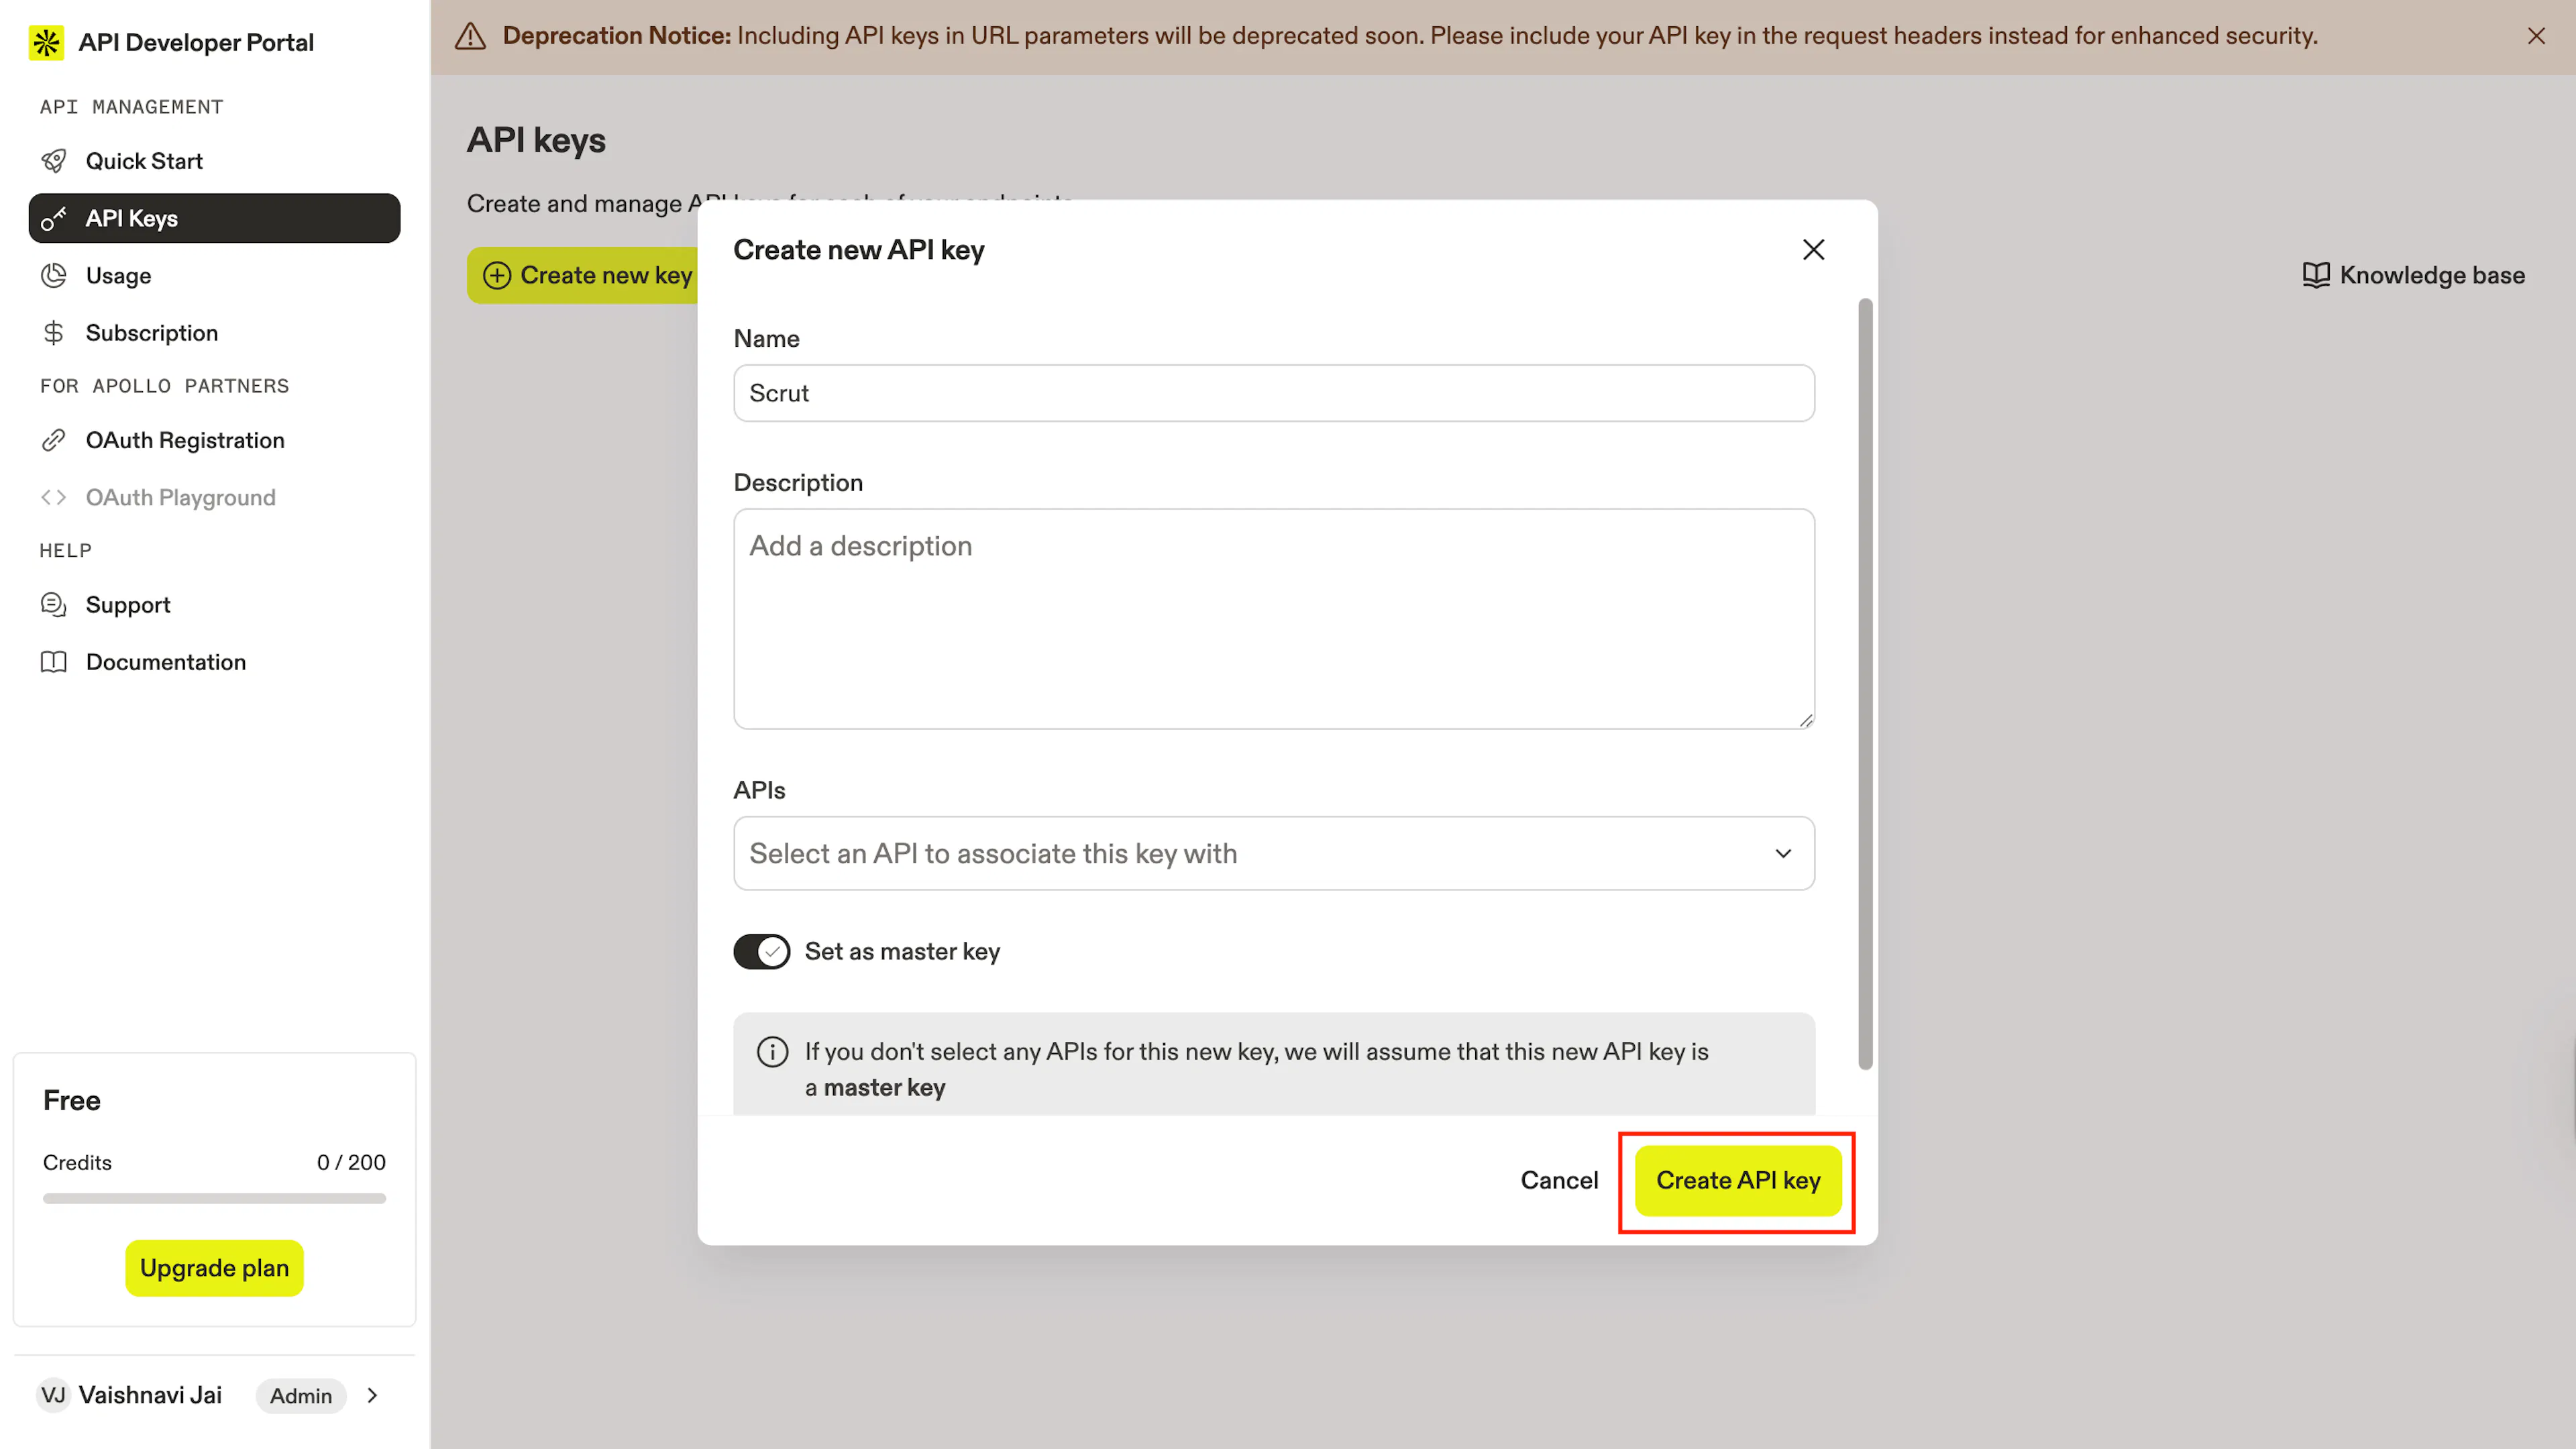This screenshot has height=1449, width=2576.
Task: Click the OAuth Registration link icon
Action: tap(54, 440)
